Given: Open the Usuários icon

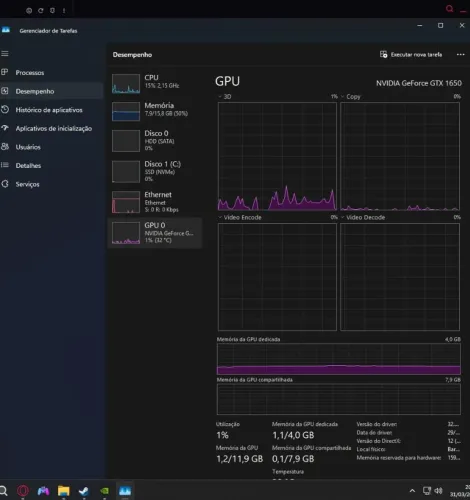Looking at the screenshot, I should [5, 147].
